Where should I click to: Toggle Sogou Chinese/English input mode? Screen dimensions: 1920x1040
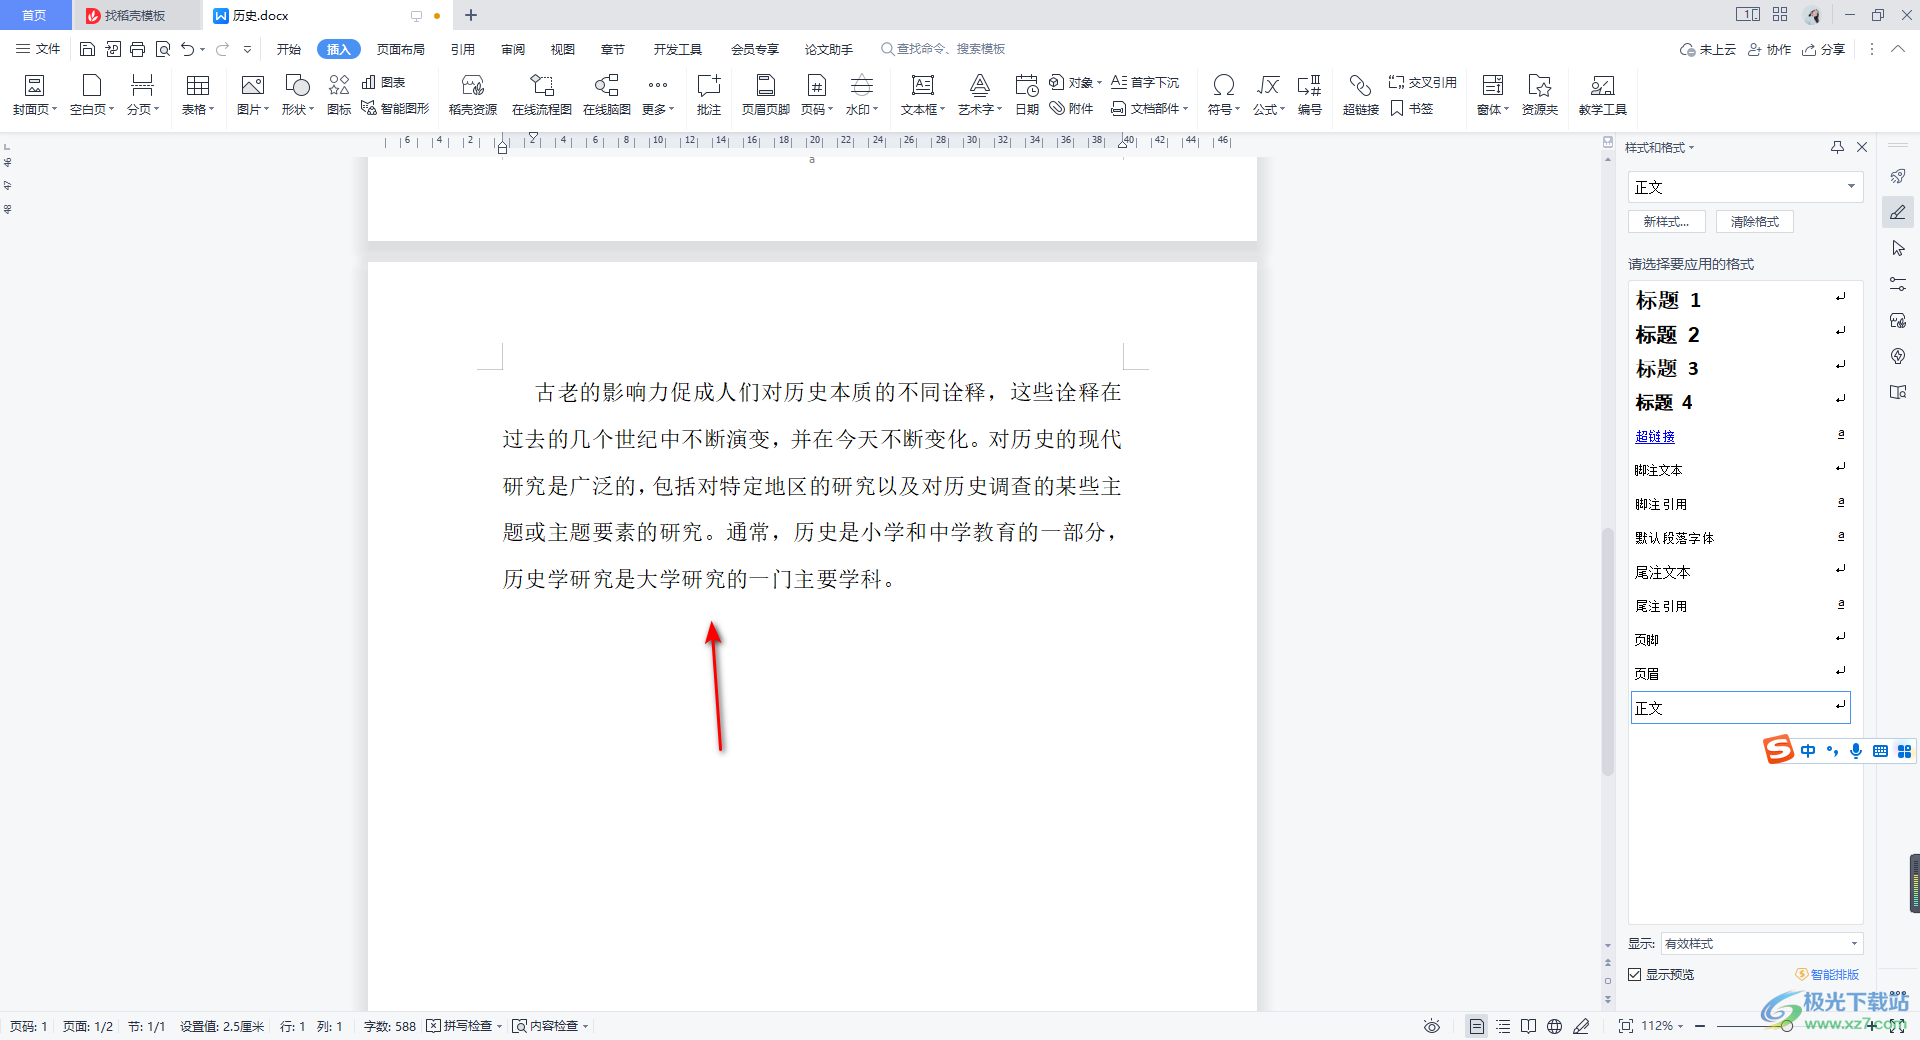pos(1808,751)
